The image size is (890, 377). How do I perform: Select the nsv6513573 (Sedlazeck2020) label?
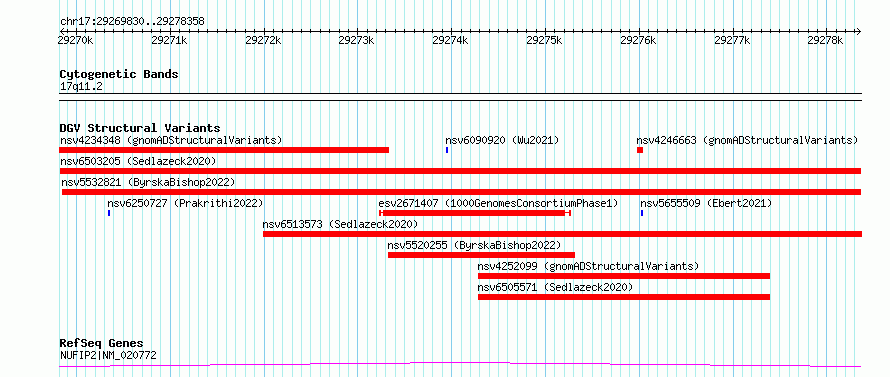click(340, 224)
